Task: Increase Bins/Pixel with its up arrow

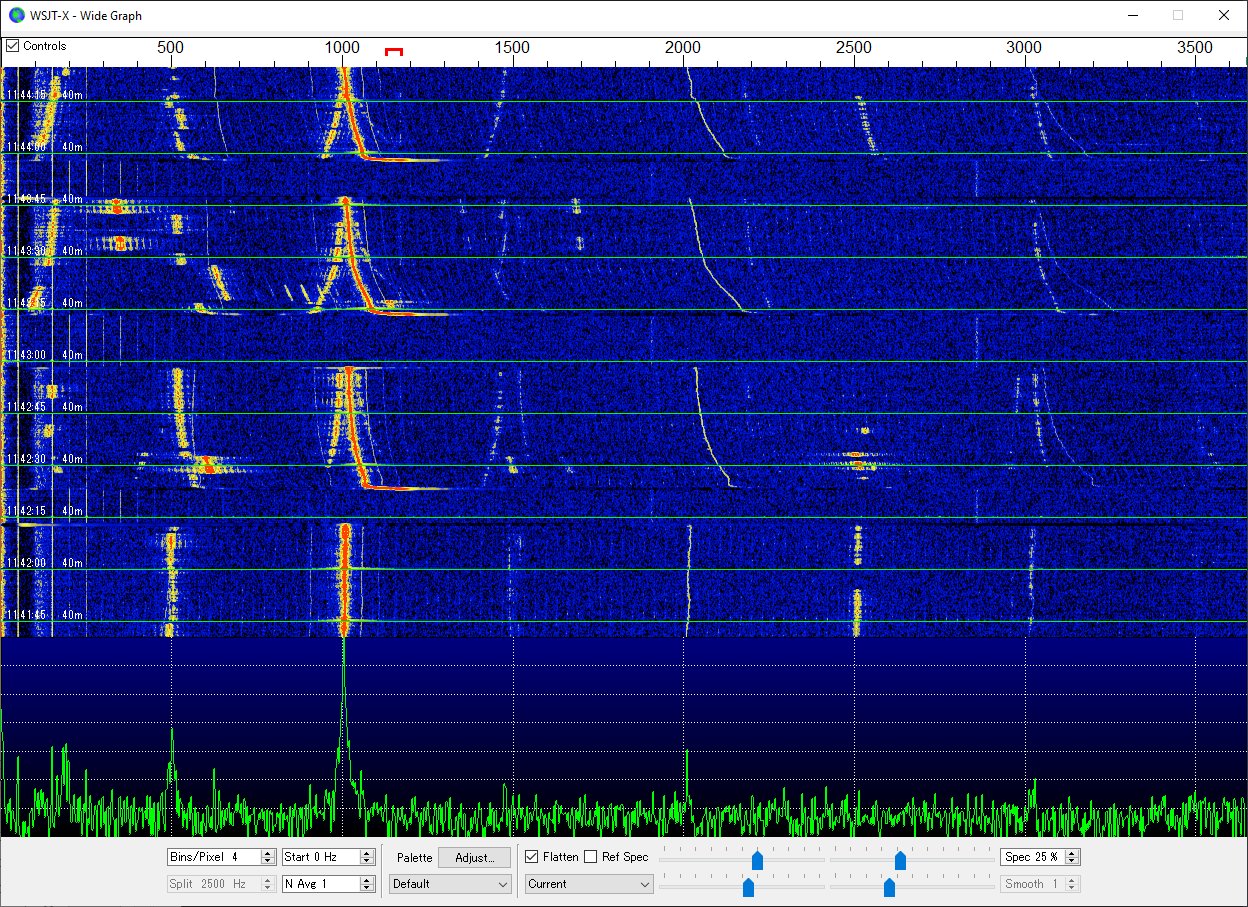Action: (267, 853)
